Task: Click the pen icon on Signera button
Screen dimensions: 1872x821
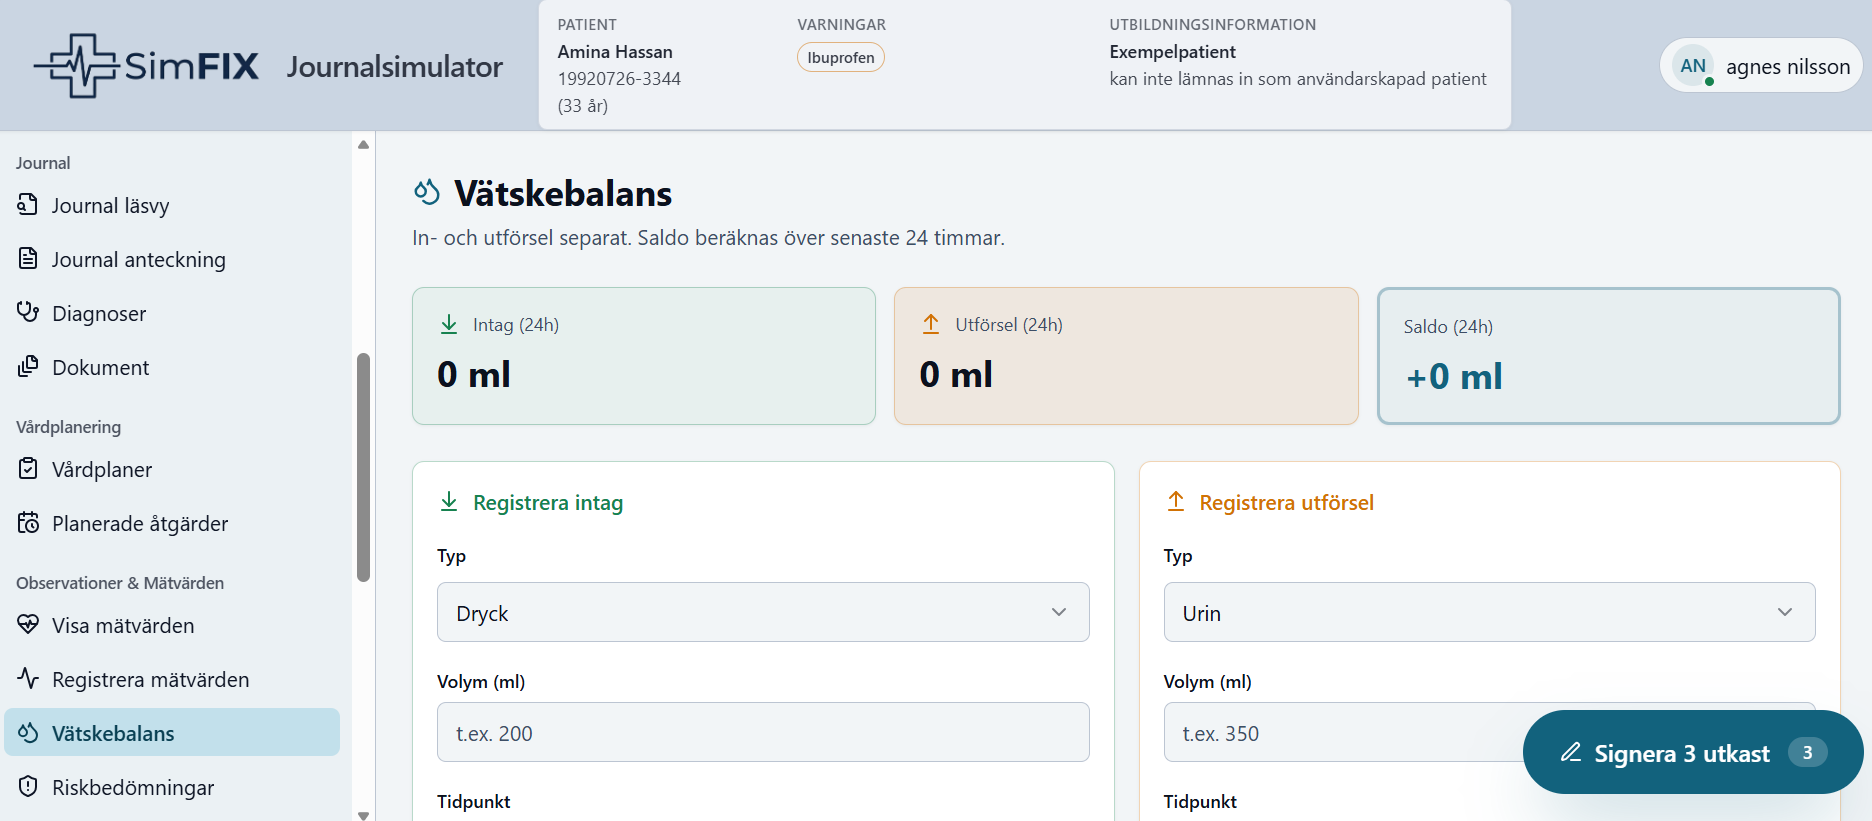Action: tap(1571, 752)
